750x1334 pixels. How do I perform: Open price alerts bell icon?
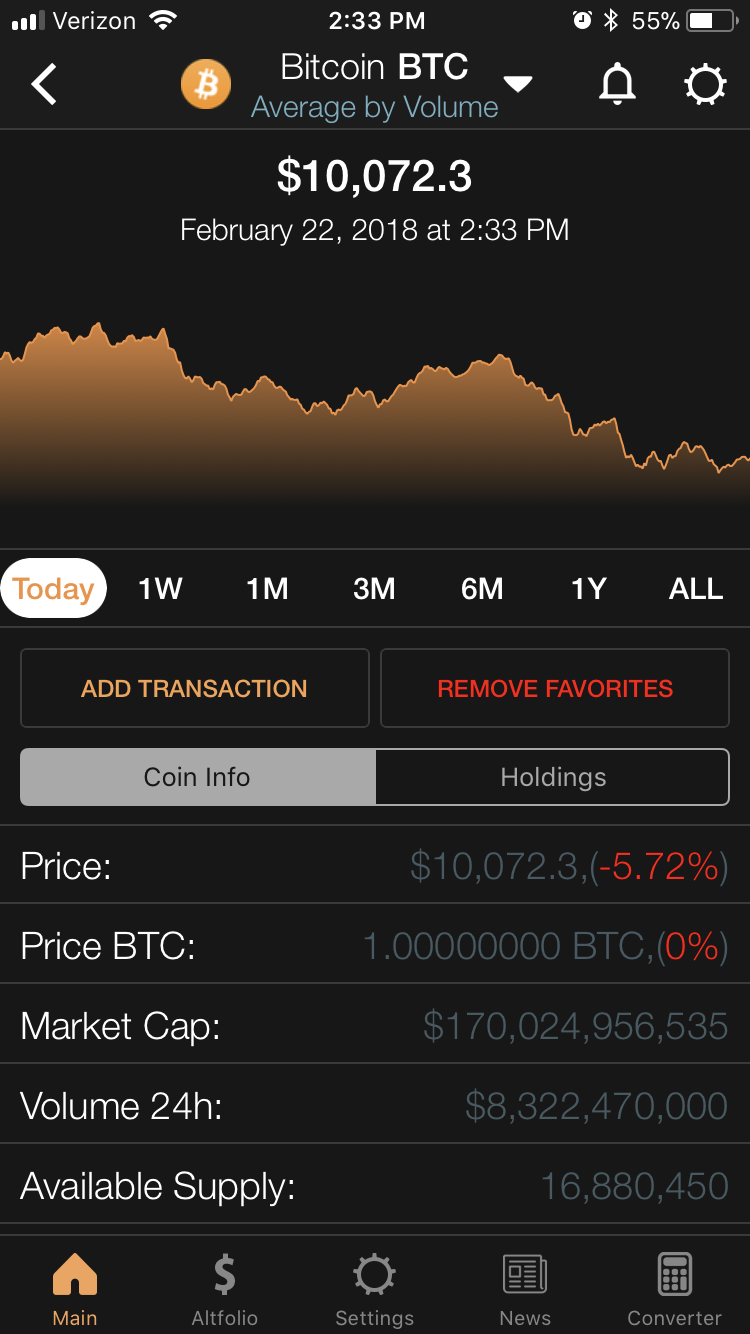click(617, 85)
